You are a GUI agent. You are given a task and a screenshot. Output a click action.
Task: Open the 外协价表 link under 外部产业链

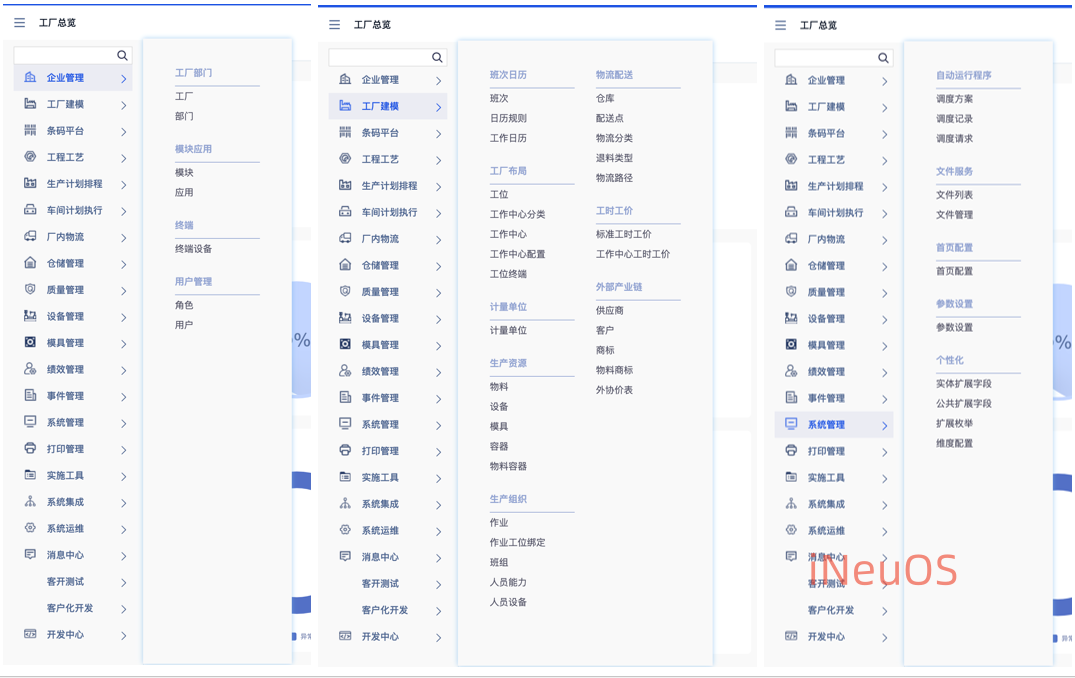[x=614, y=390]
